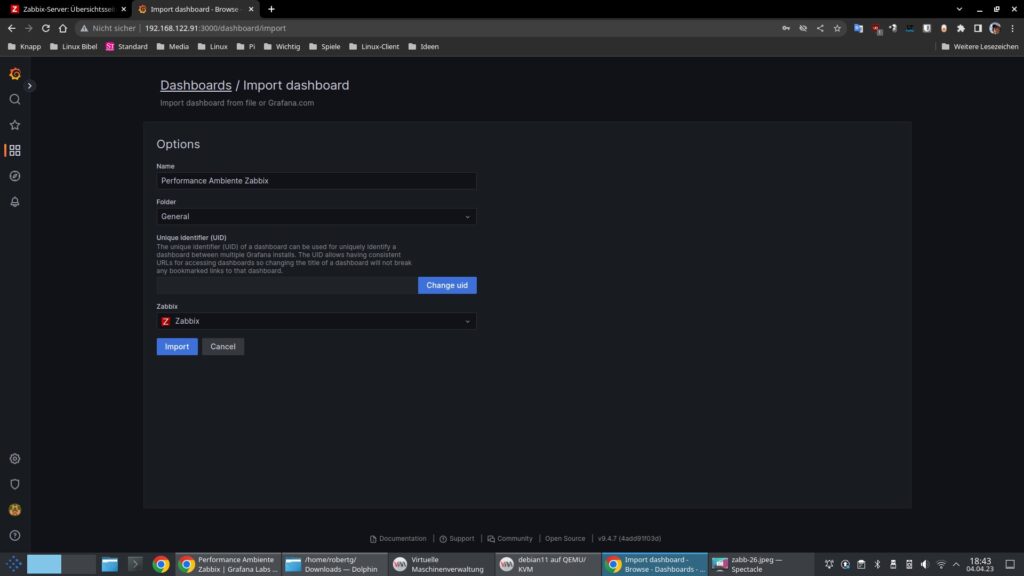1024x576 pixels.
Task: Open the Alerting bell icon
Action: [x=14, y=202]
